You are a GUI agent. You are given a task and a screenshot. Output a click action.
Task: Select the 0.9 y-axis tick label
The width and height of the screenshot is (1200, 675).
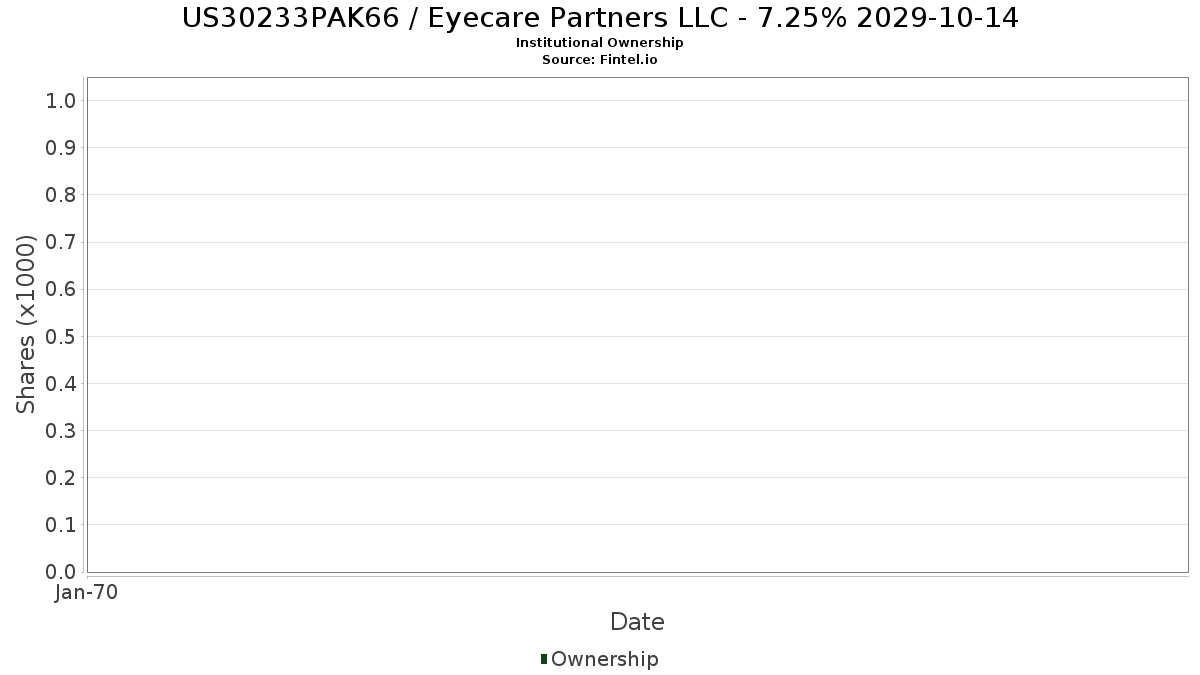click(61, 147)
